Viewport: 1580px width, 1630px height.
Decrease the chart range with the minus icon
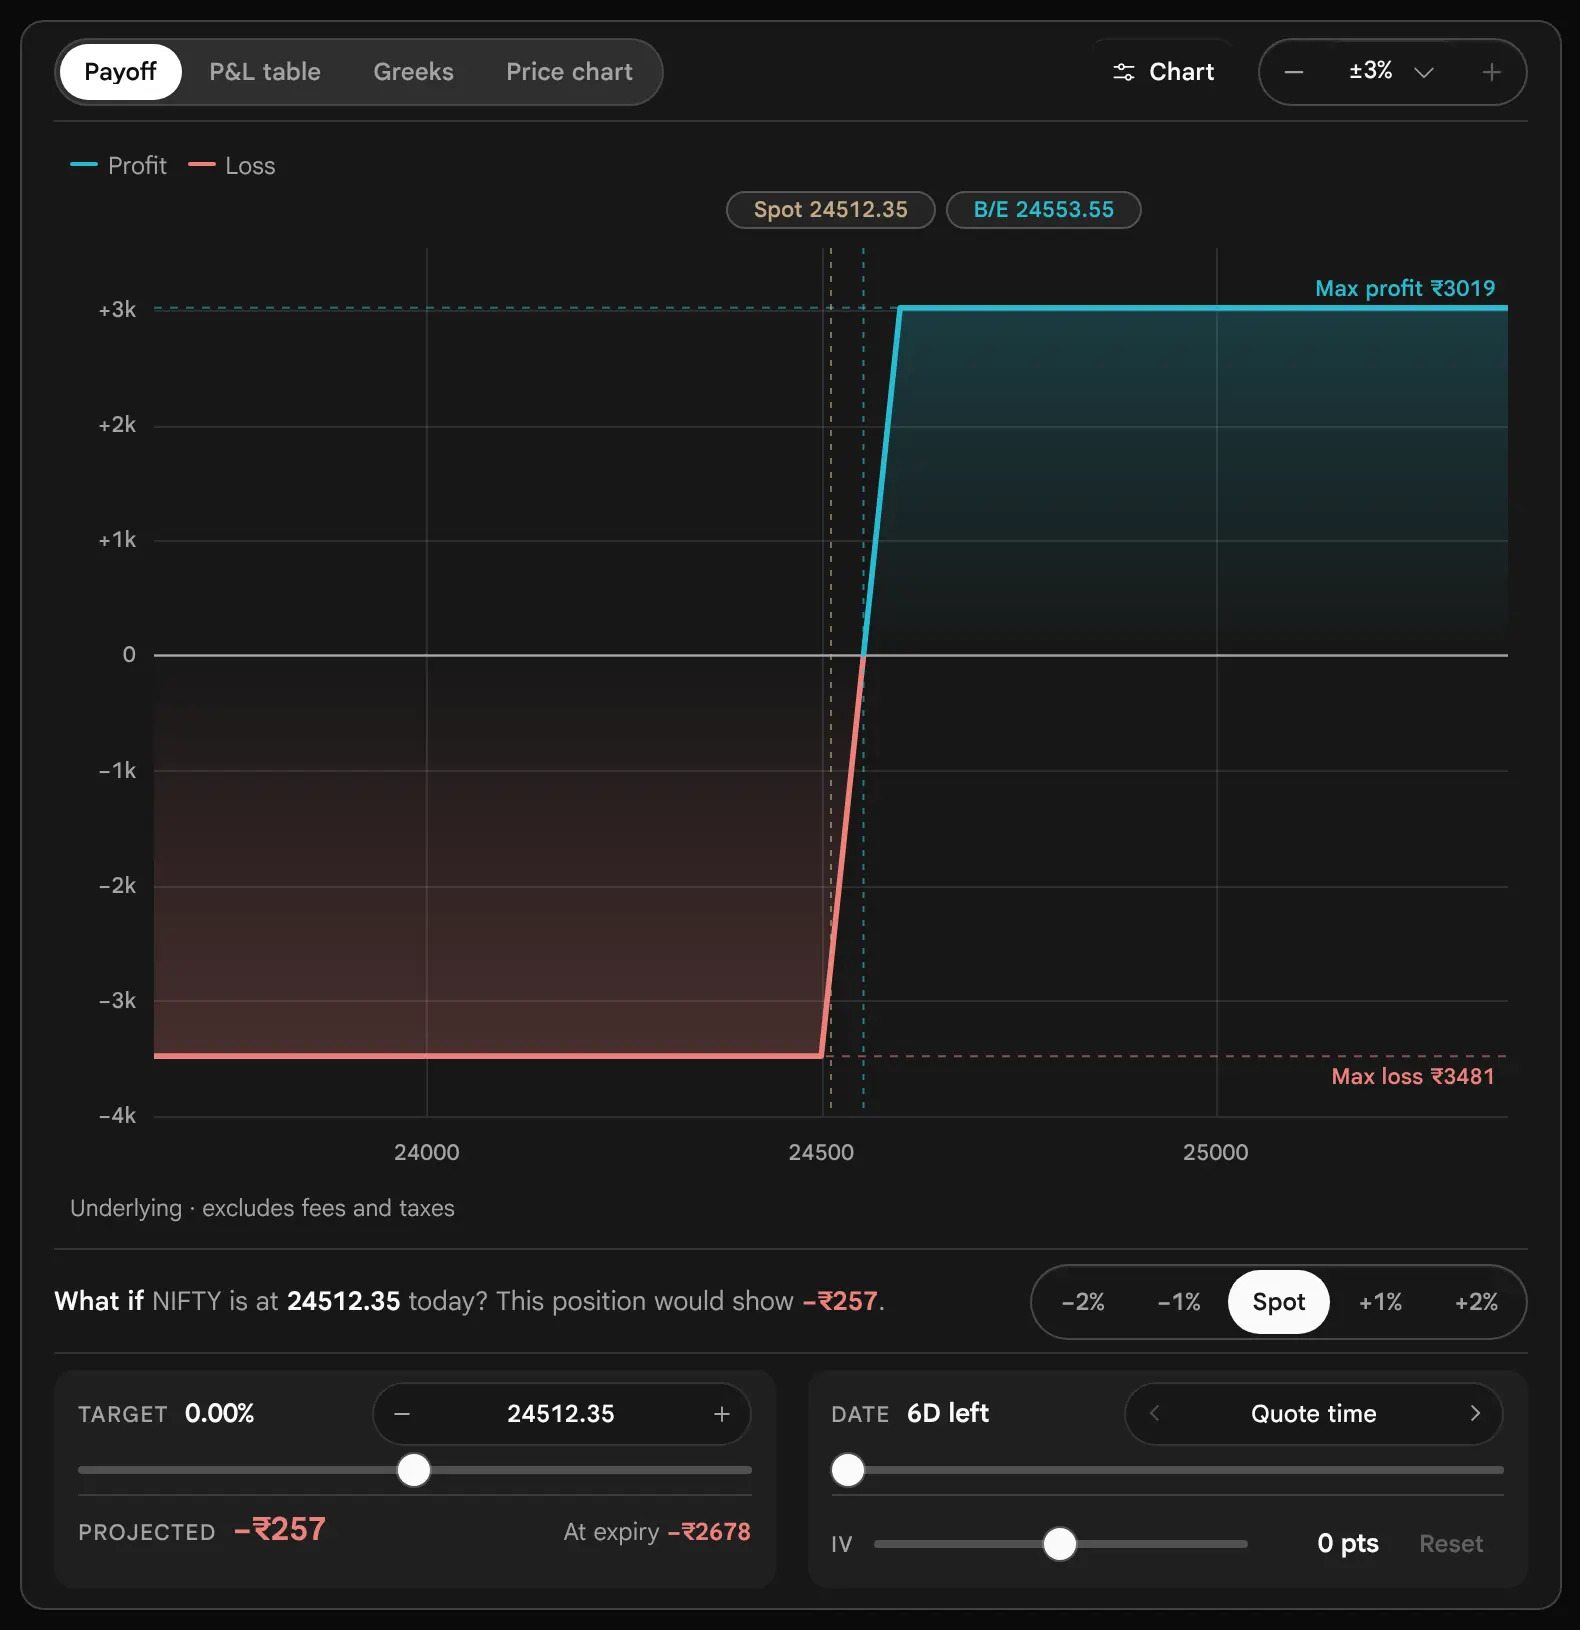coord(1293,72)
